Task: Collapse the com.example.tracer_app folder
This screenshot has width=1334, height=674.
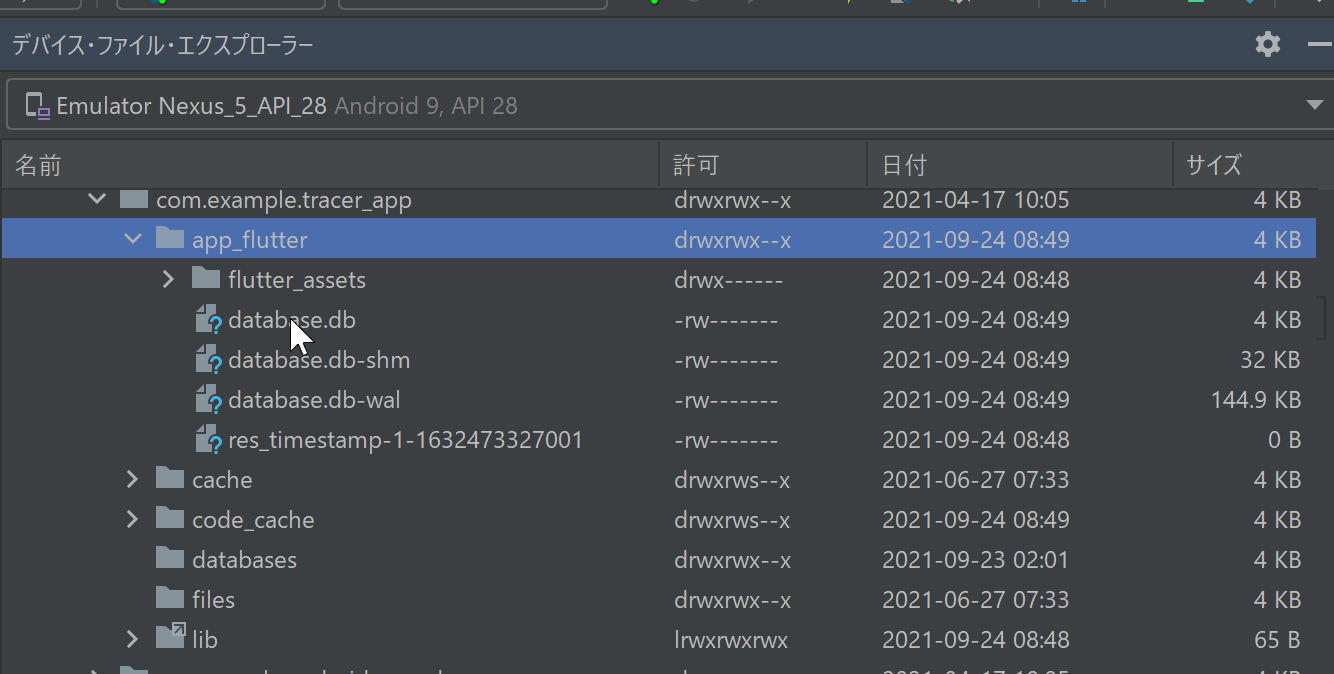Action: 97,200
